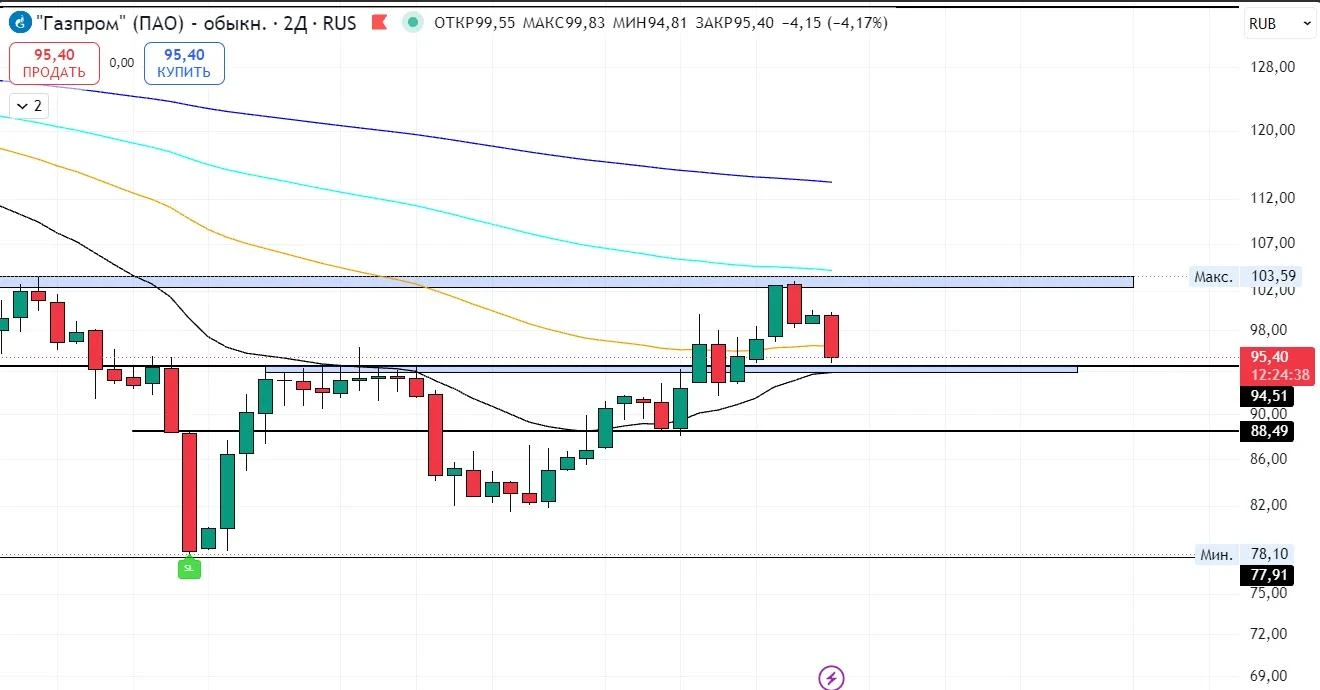Click the purple lightning bolt icon at the chart bottom

pyautogui.click(x=831, y=678)
